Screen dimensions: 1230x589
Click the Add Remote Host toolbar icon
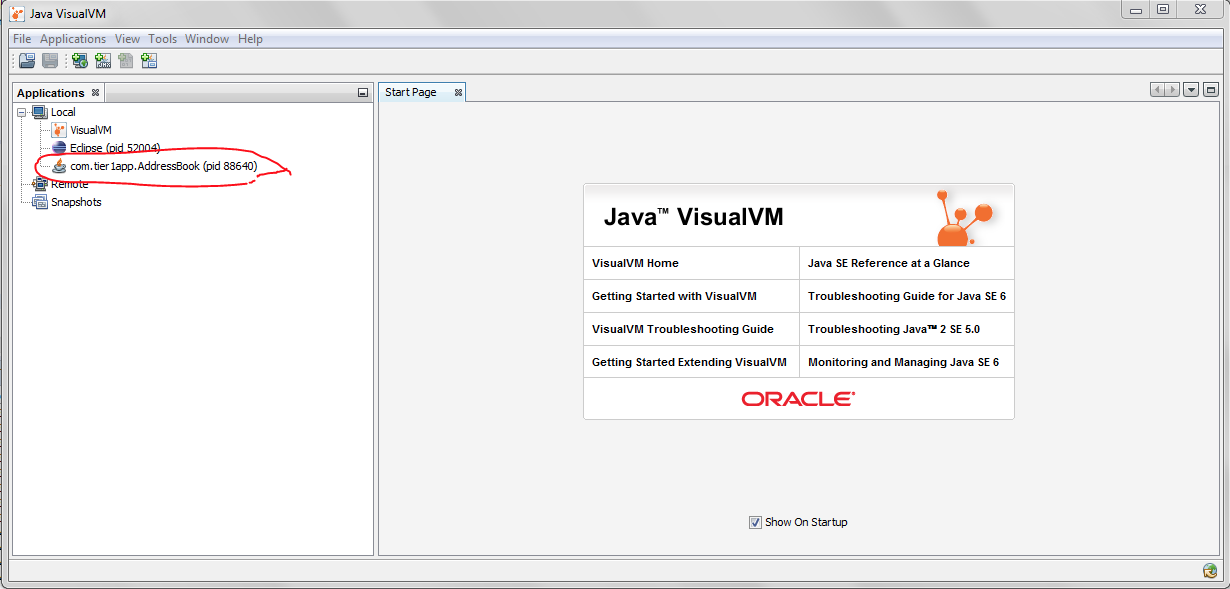79,60
